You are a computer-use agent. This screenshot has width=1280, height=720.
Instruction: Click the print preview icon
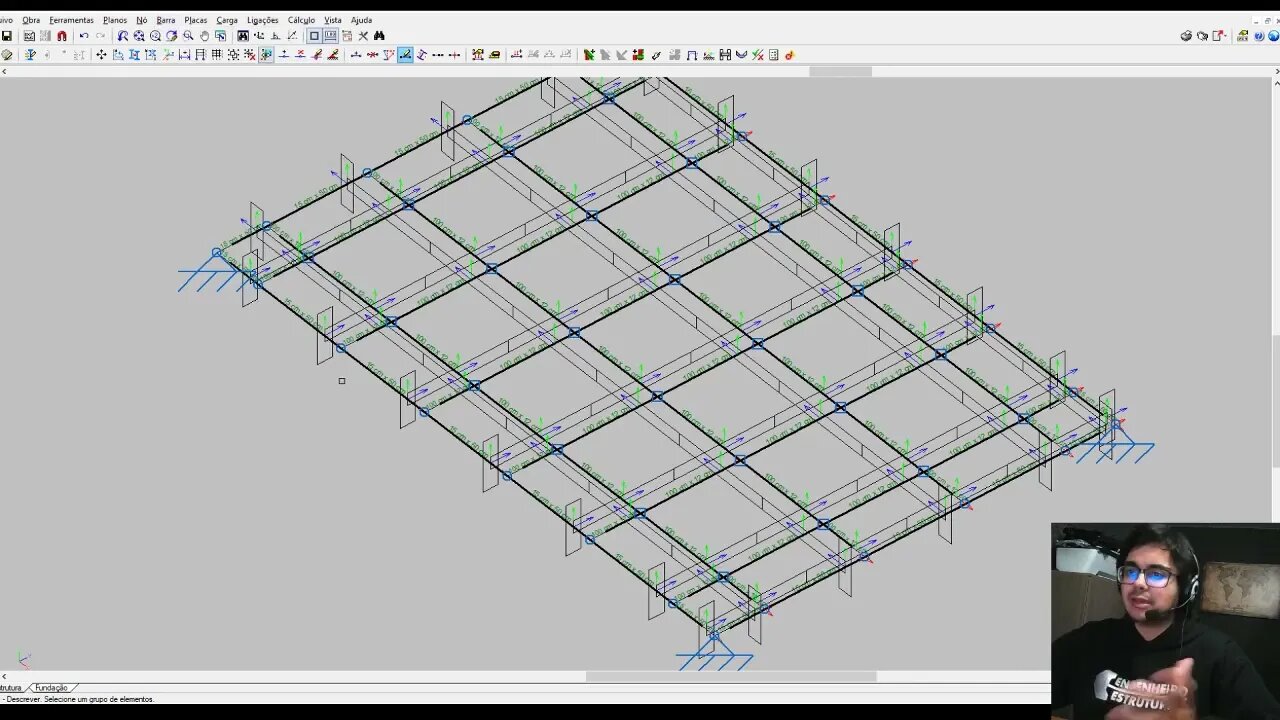point(1202,36)
